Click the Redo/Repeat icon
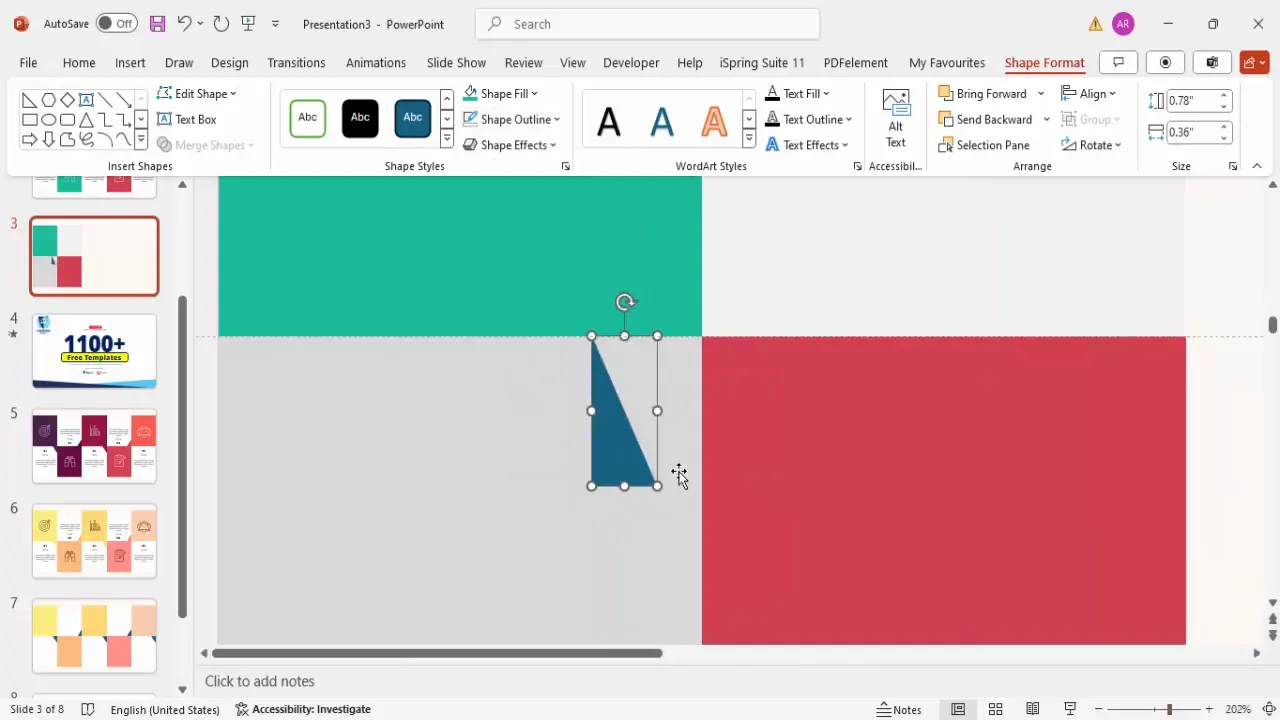1280x720 pixels. [x=221, y=23]
